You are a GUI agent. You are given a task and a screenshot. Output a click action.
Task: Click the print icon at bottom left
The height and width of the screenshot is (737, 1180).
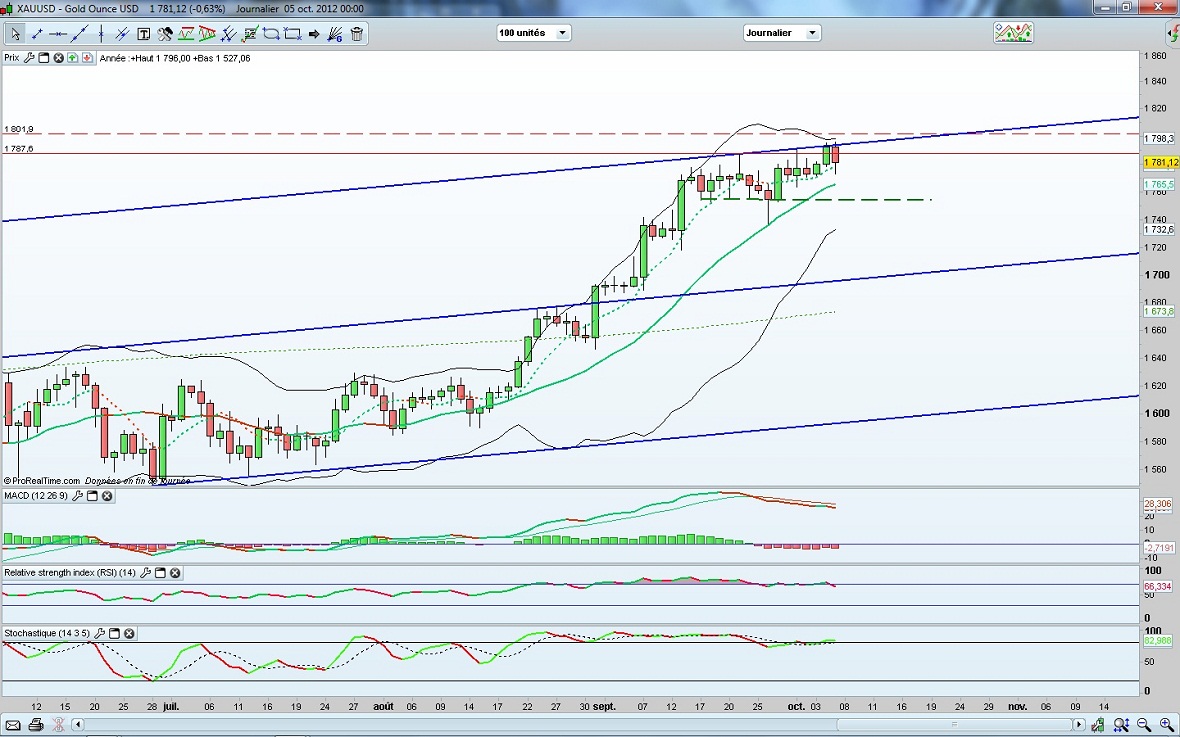pos(36,724)
